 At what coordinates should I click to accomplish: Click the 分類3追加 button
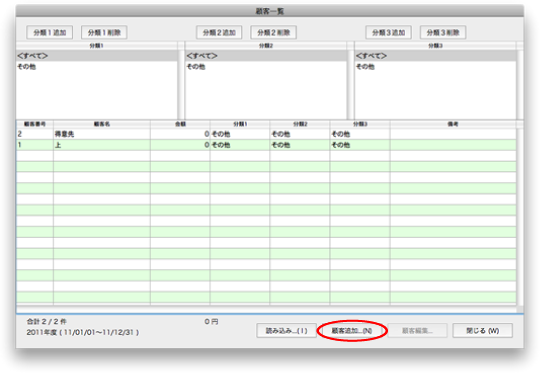pyautogui.click(x=388, y=32)
